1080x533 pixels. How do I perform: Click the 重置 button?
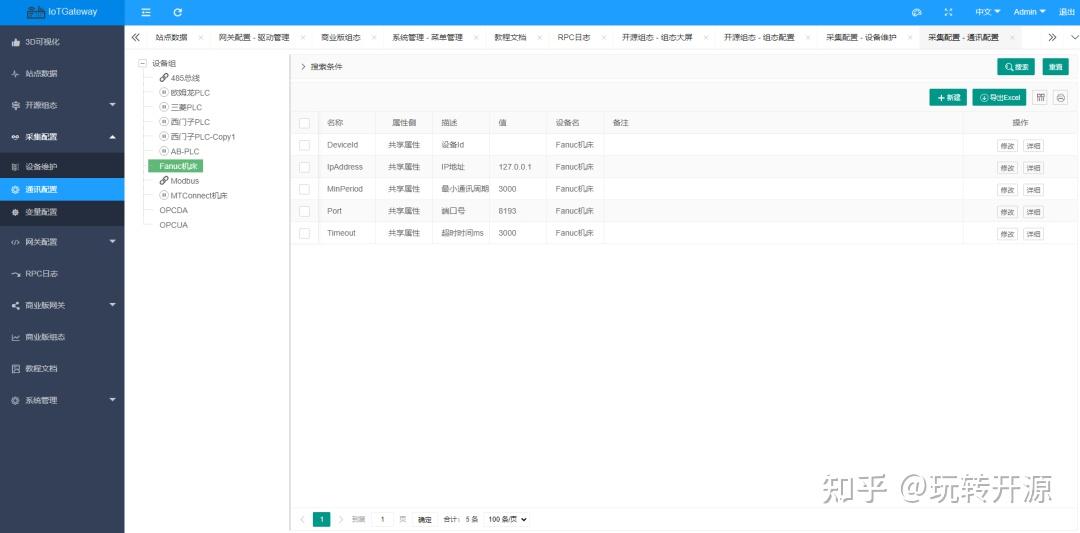(x=1055, y=67)
